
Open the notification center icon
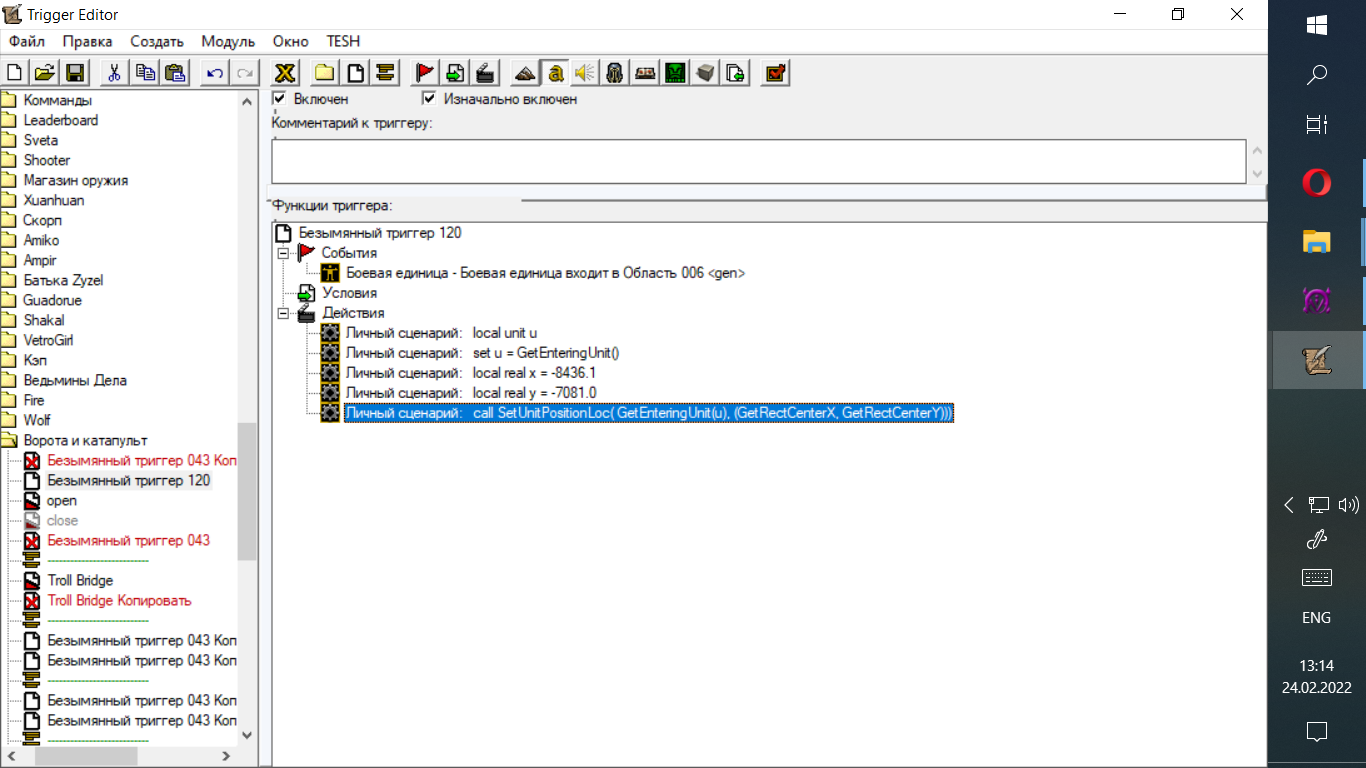[1317, 731]
